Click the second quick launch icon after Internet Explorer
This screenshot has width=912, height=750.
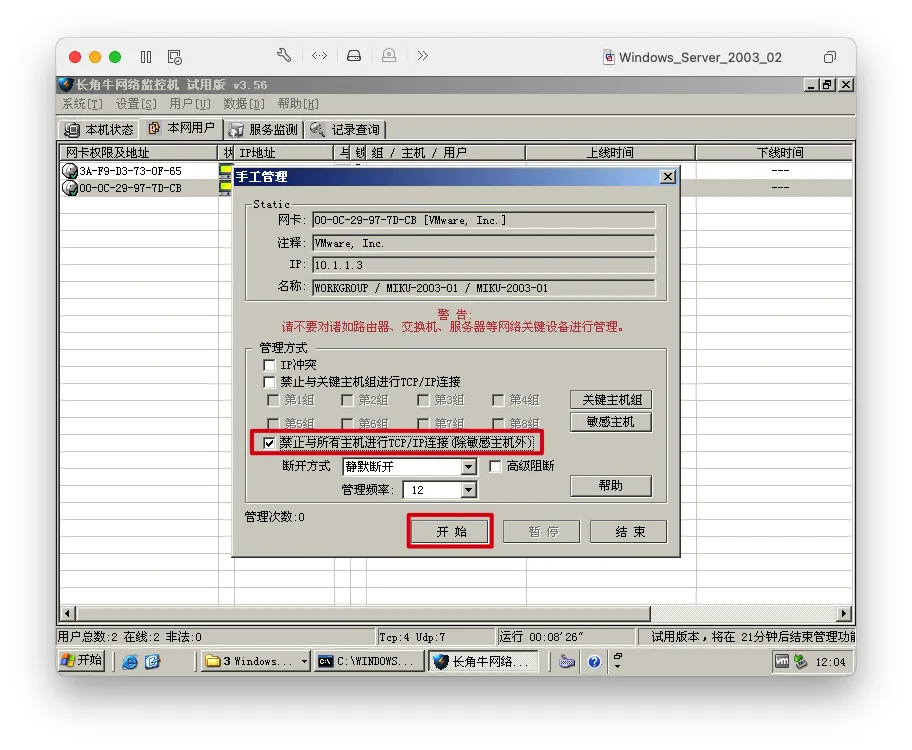click(152, 662)
